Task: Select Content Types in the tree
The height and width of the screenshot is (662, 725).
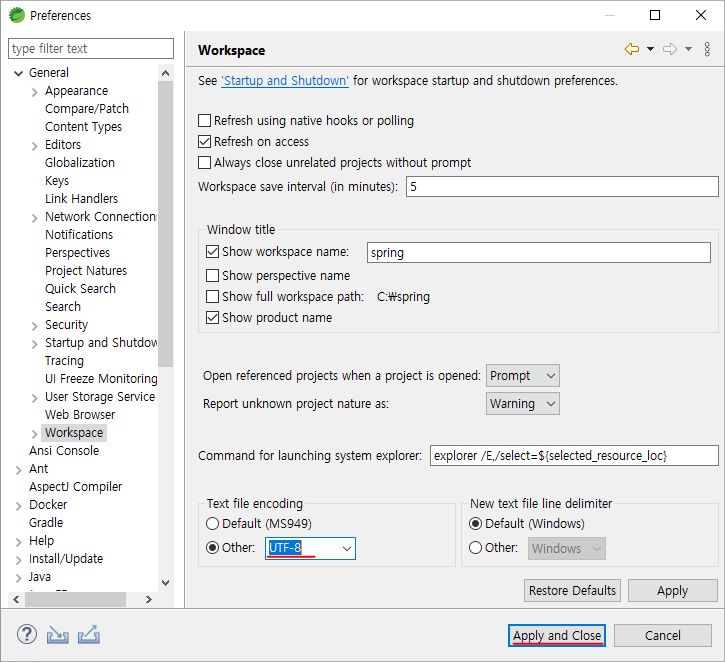Action: click(83, 127)
